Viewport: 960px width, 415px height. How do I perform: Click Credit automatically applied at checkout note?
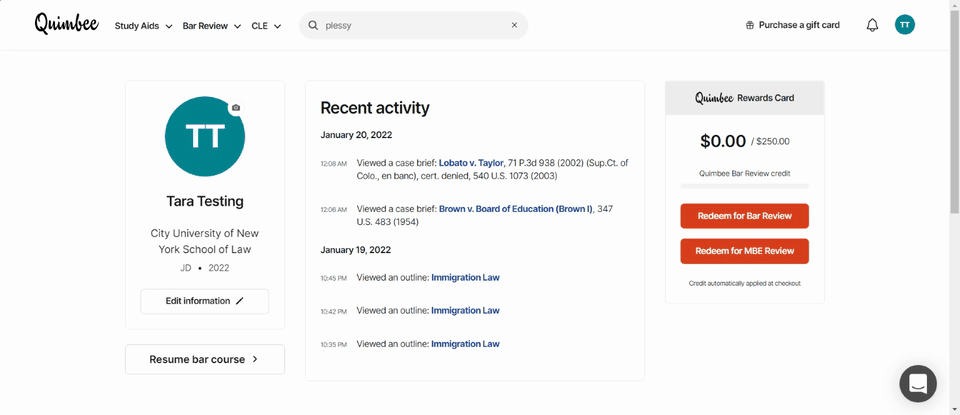pyautogui.click(x=744, y=284)
